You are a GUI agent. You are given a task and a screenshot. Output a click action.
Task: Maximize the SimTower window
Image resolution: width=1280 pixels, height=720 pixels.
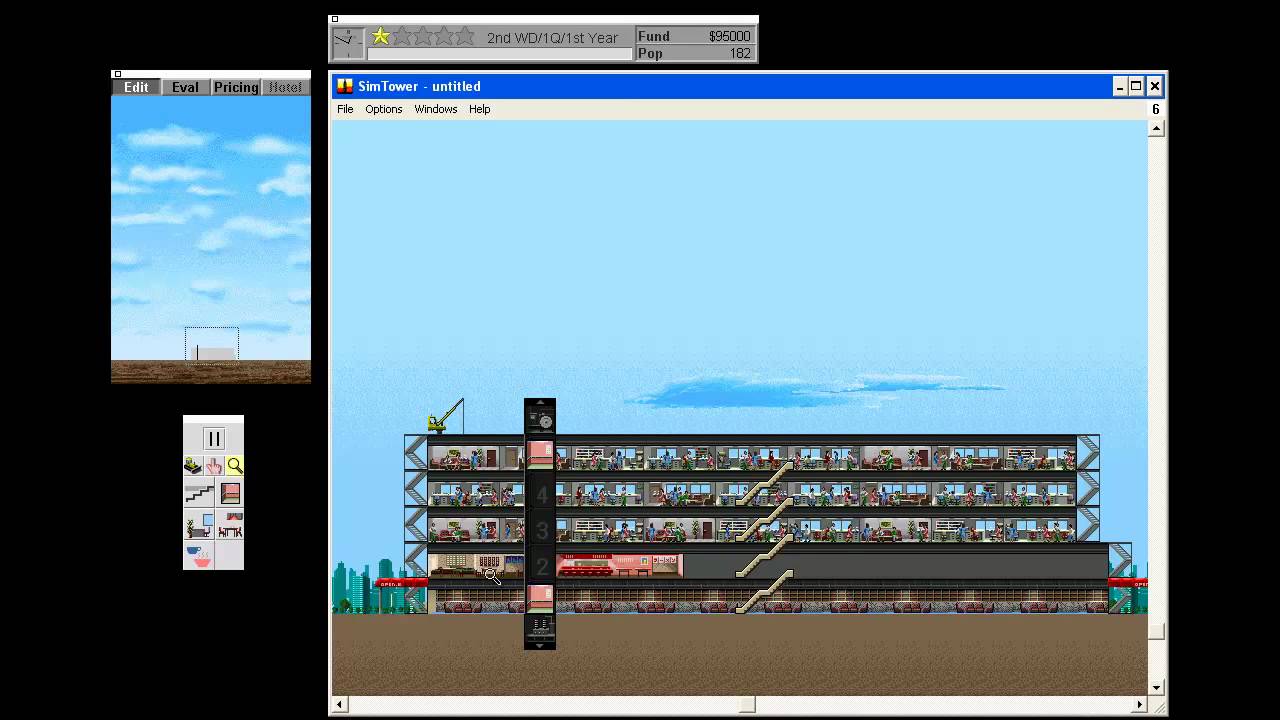pyautogui.click(x=1136, y=86)
